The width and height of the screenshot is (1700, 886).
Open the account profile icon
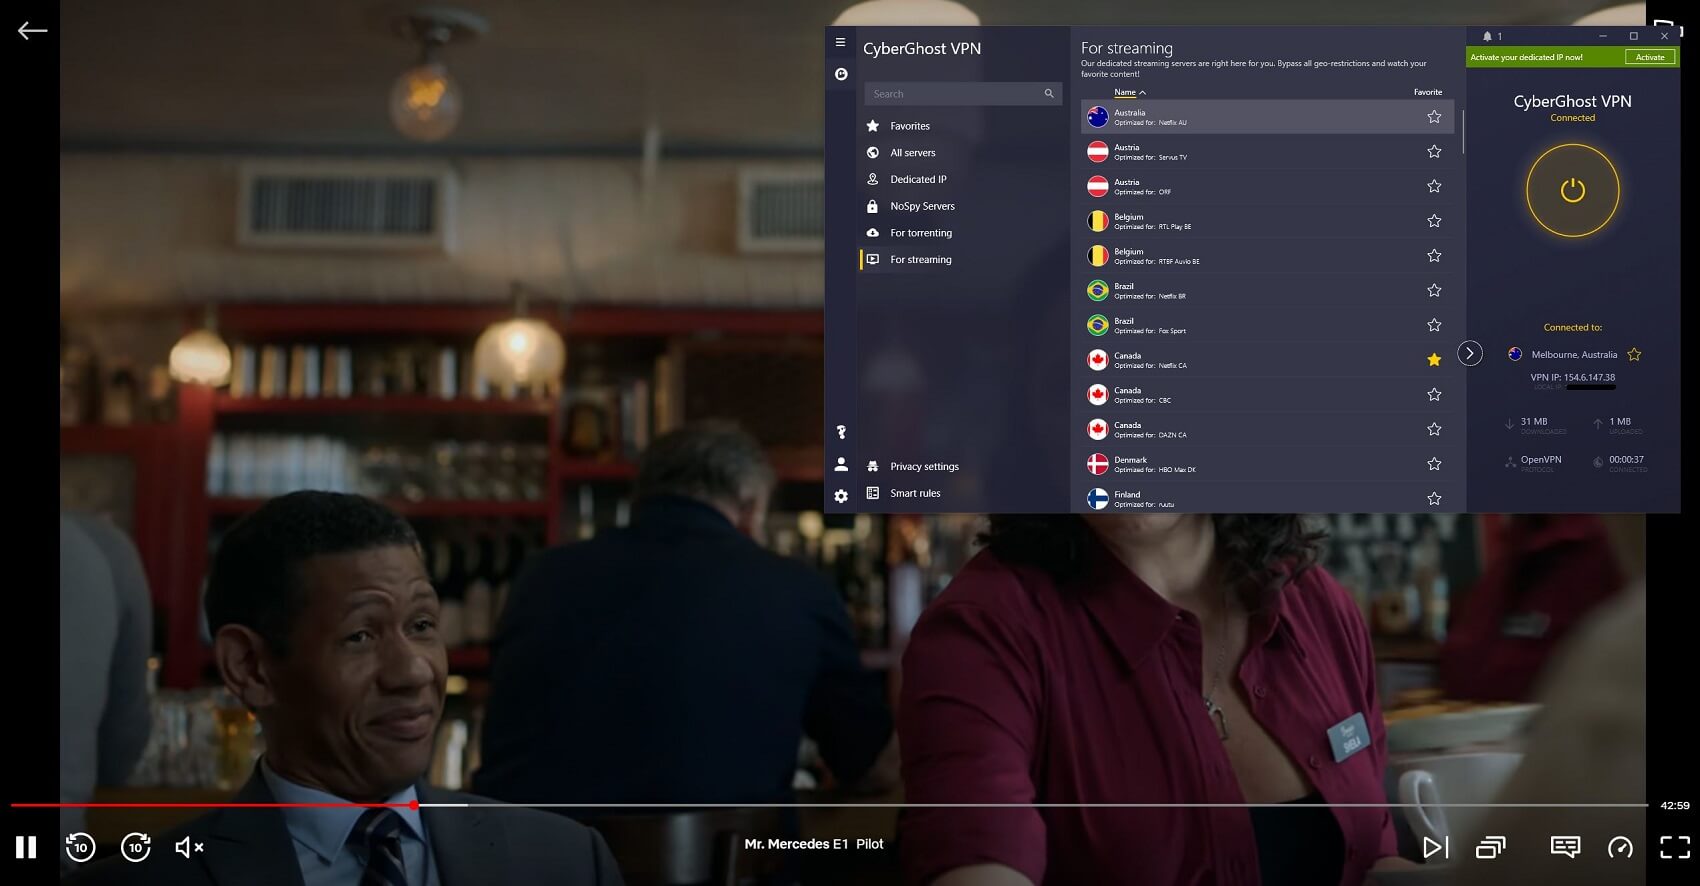[841, 464]
